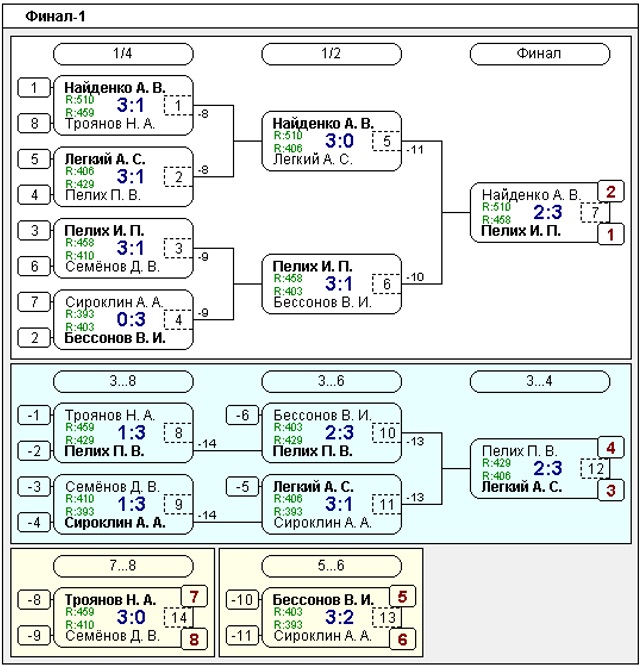Open match number 8 box
The image size is (641, 667).
(x=178, y=433)
